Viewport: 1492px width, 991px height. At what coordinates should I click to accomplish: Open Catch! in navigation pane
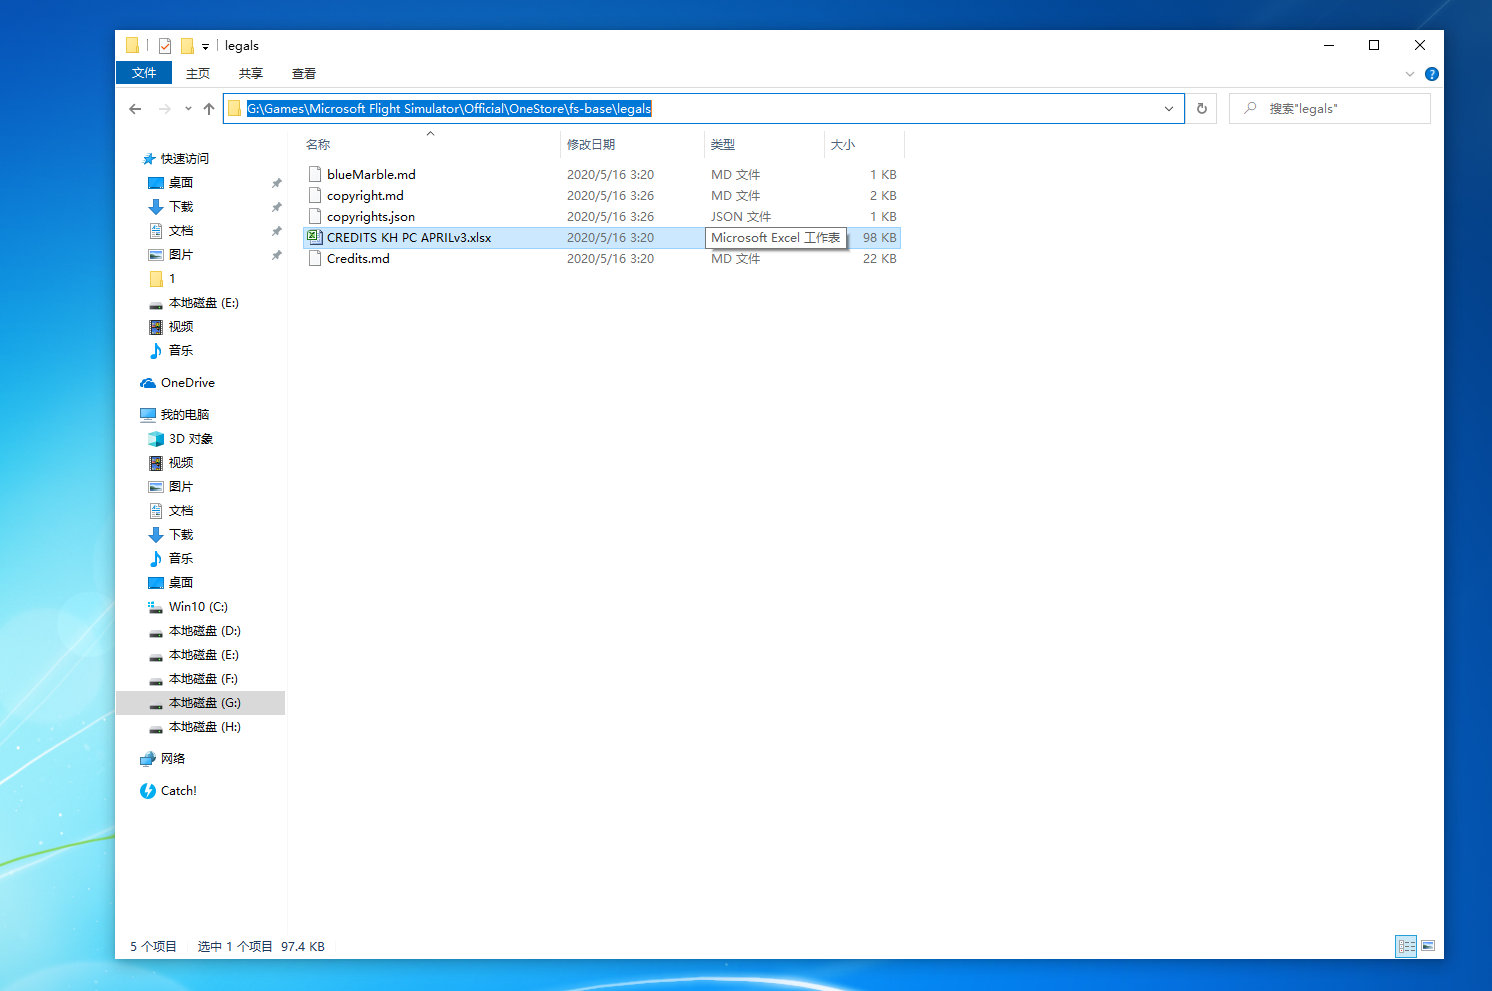(x=179, y=791)
